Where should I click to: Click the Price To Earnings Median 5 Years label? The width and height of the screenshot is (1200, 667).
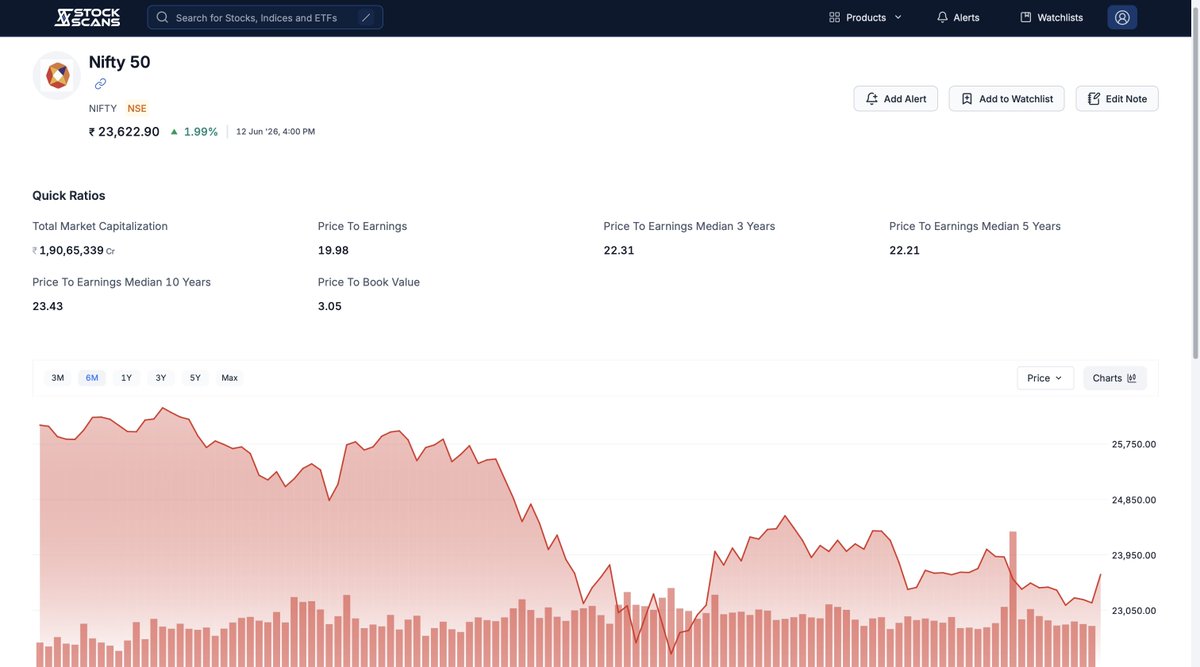[975, 226]
